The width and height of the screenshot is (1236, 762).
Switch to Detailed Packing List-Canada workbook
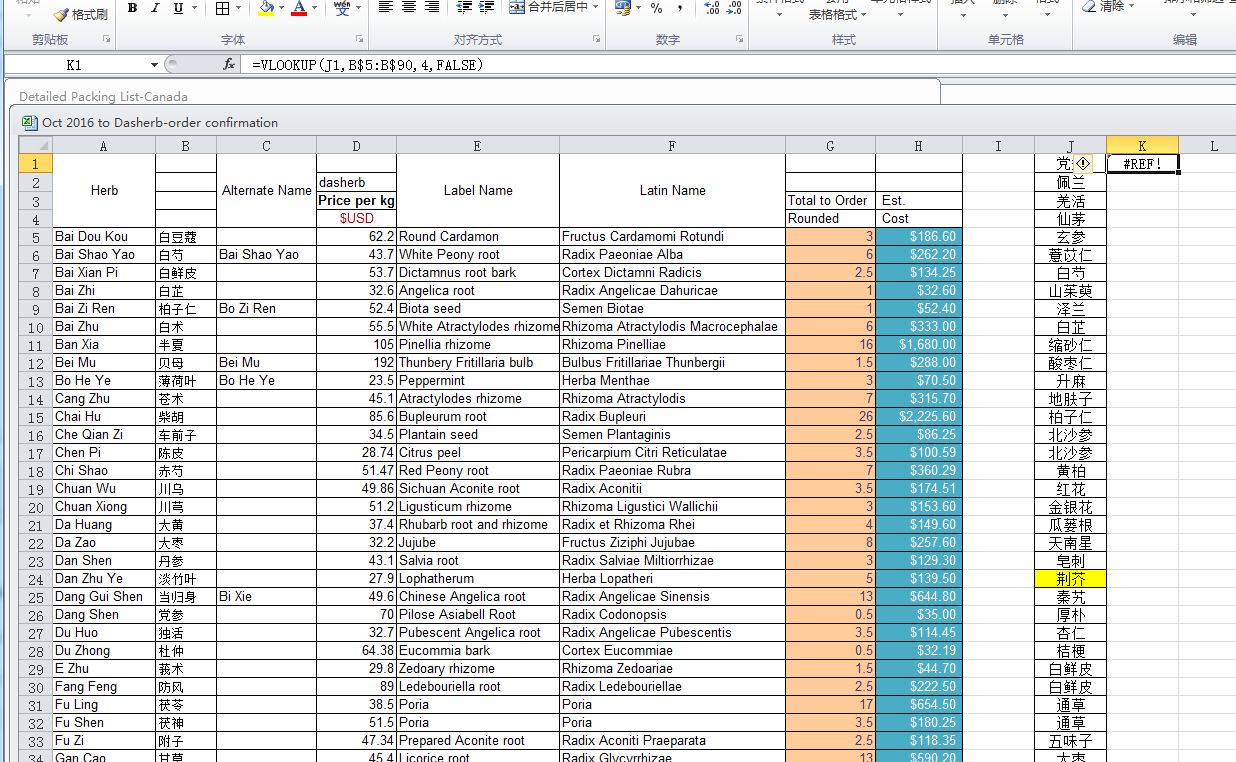(103, 97)
